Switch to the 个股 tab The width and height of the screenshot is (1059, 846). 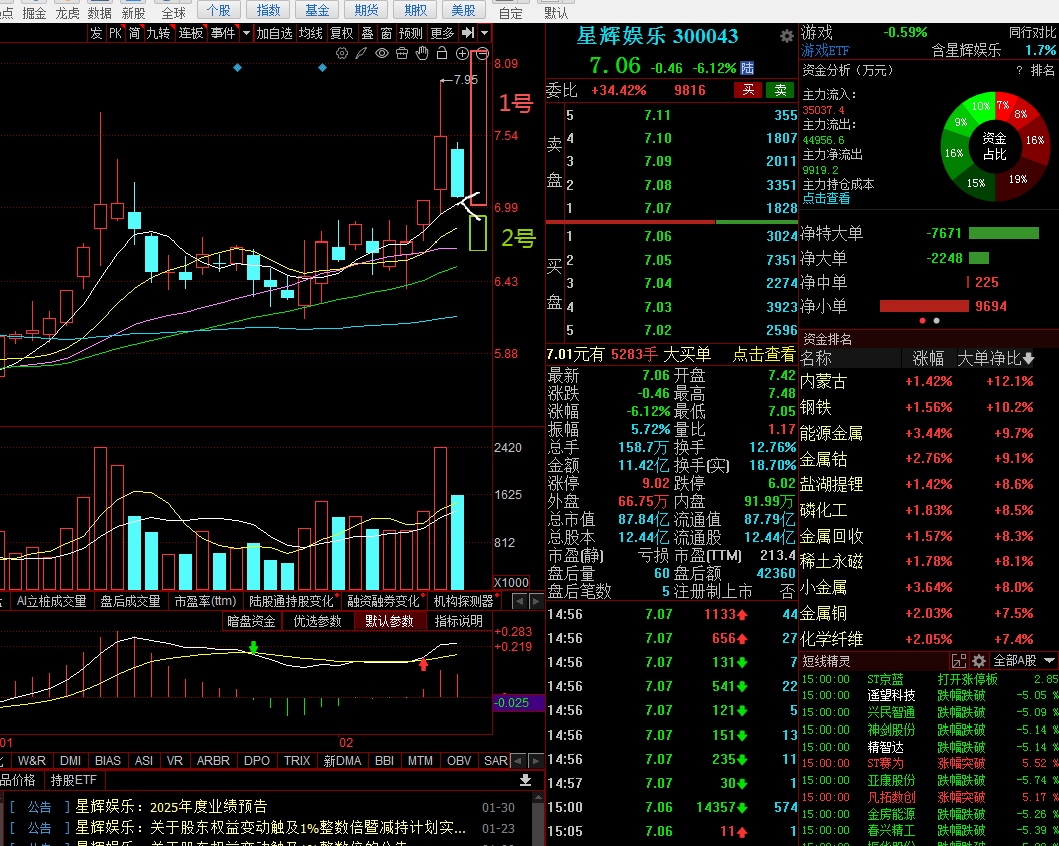219,10
